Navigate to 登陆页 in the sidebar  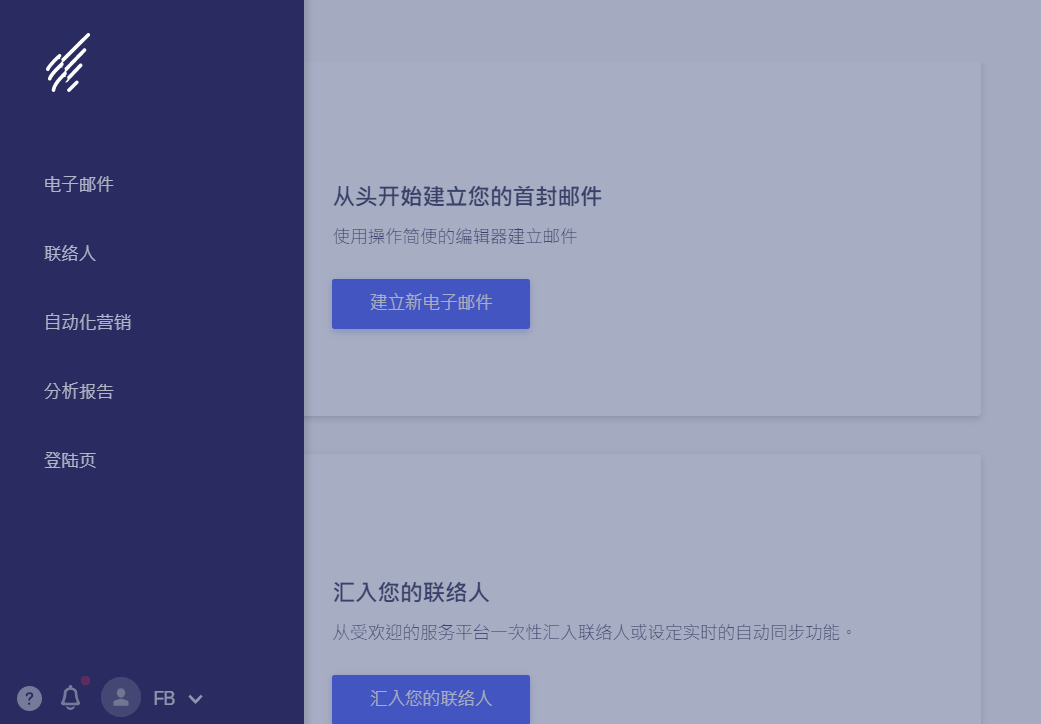pos(70,460)
